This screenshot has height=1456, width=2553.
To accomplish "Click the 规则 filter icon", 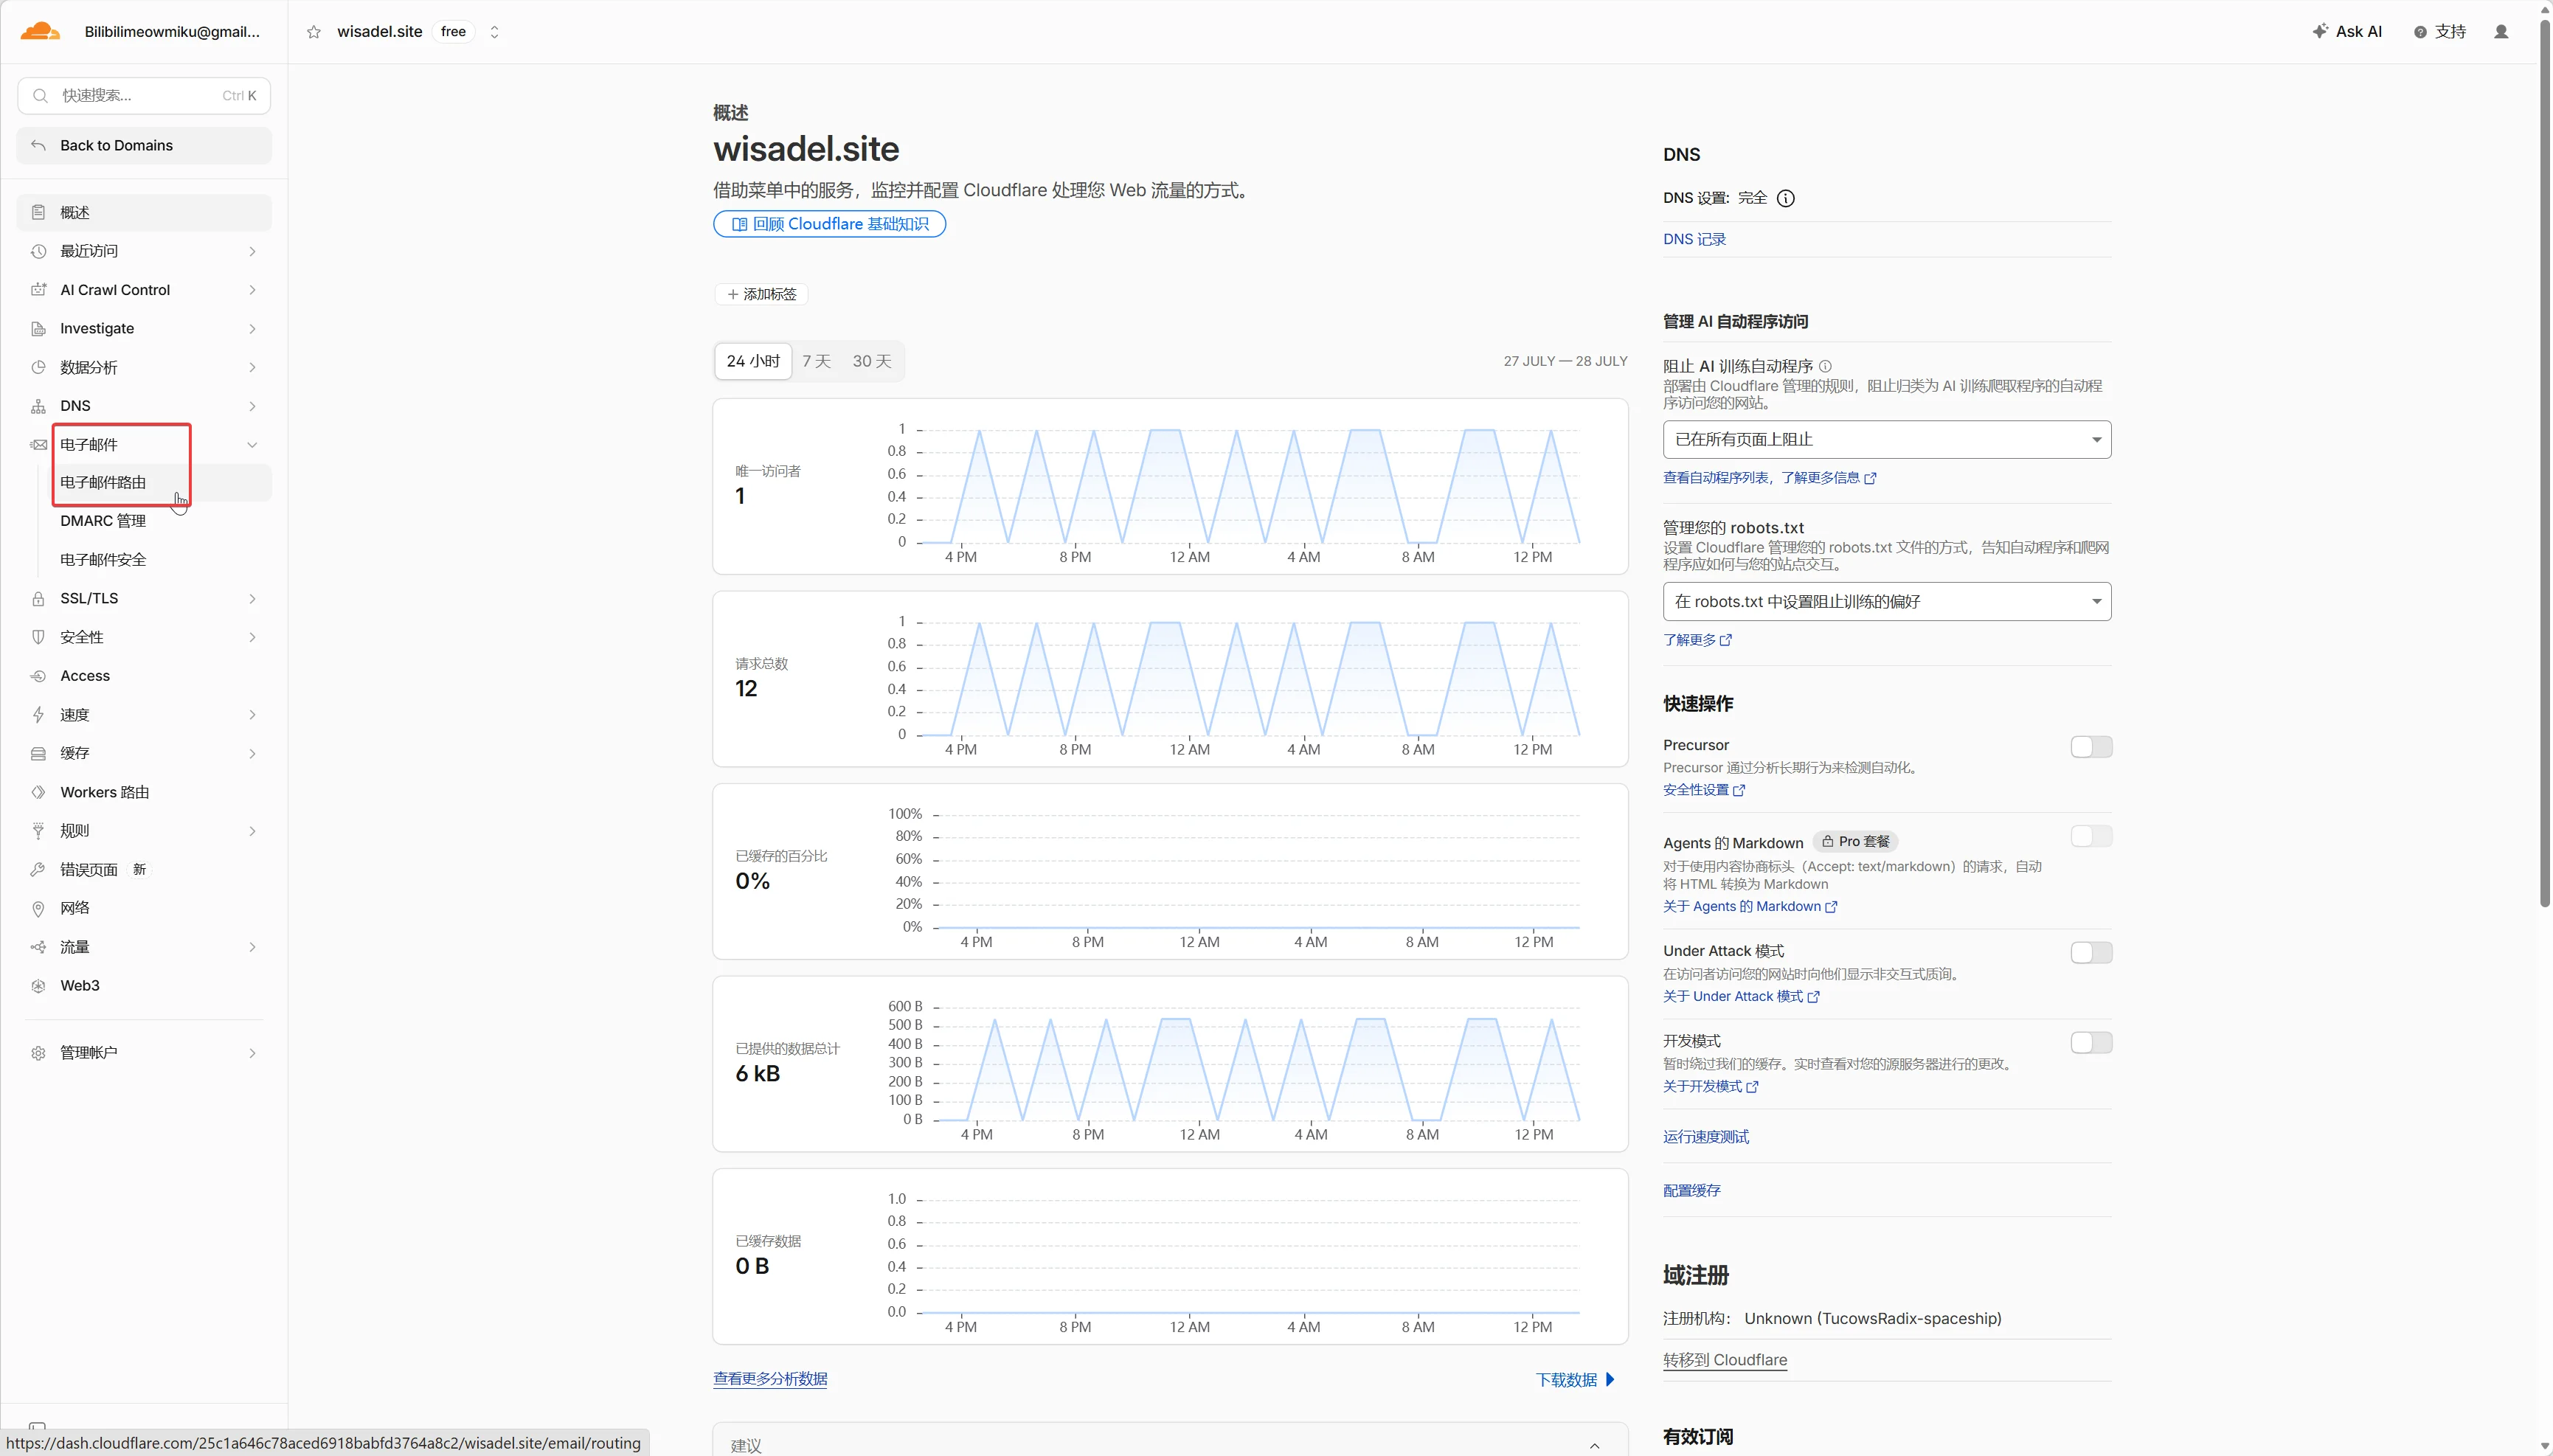I will click(38, 830).
